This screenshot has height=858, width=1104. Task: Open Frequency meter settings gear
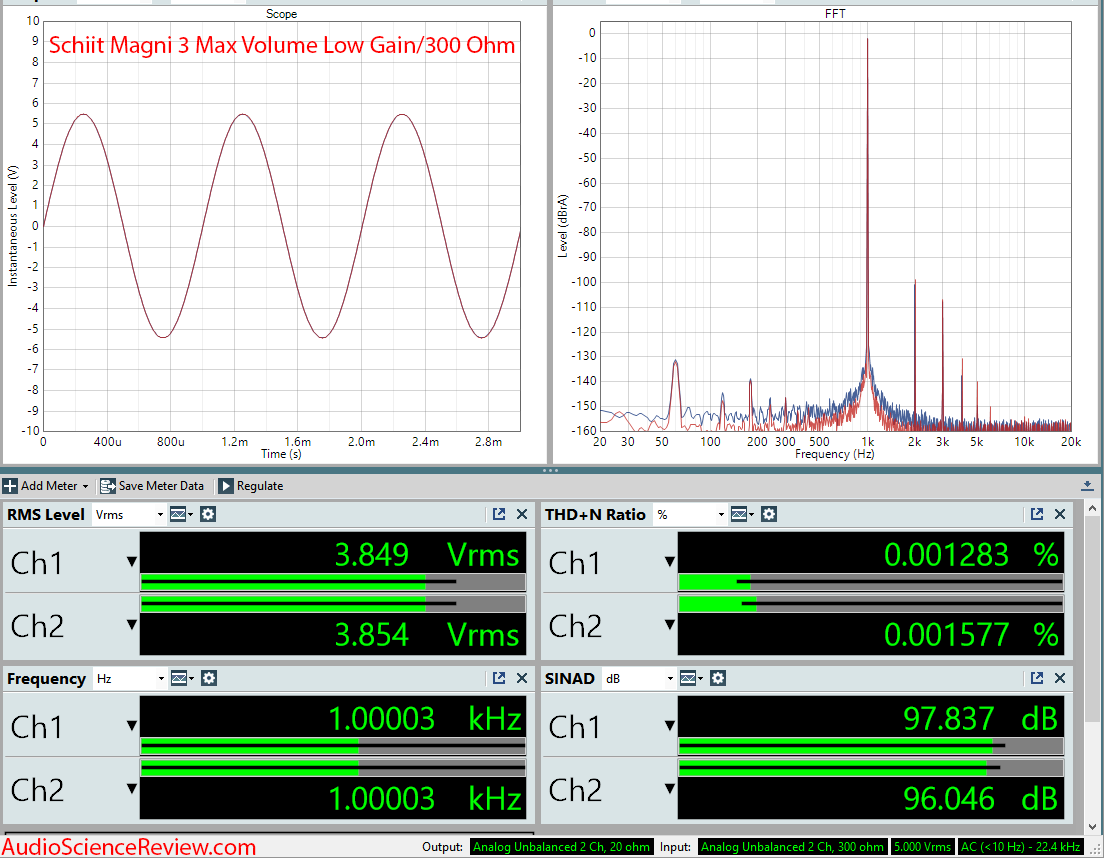(209, 679)
